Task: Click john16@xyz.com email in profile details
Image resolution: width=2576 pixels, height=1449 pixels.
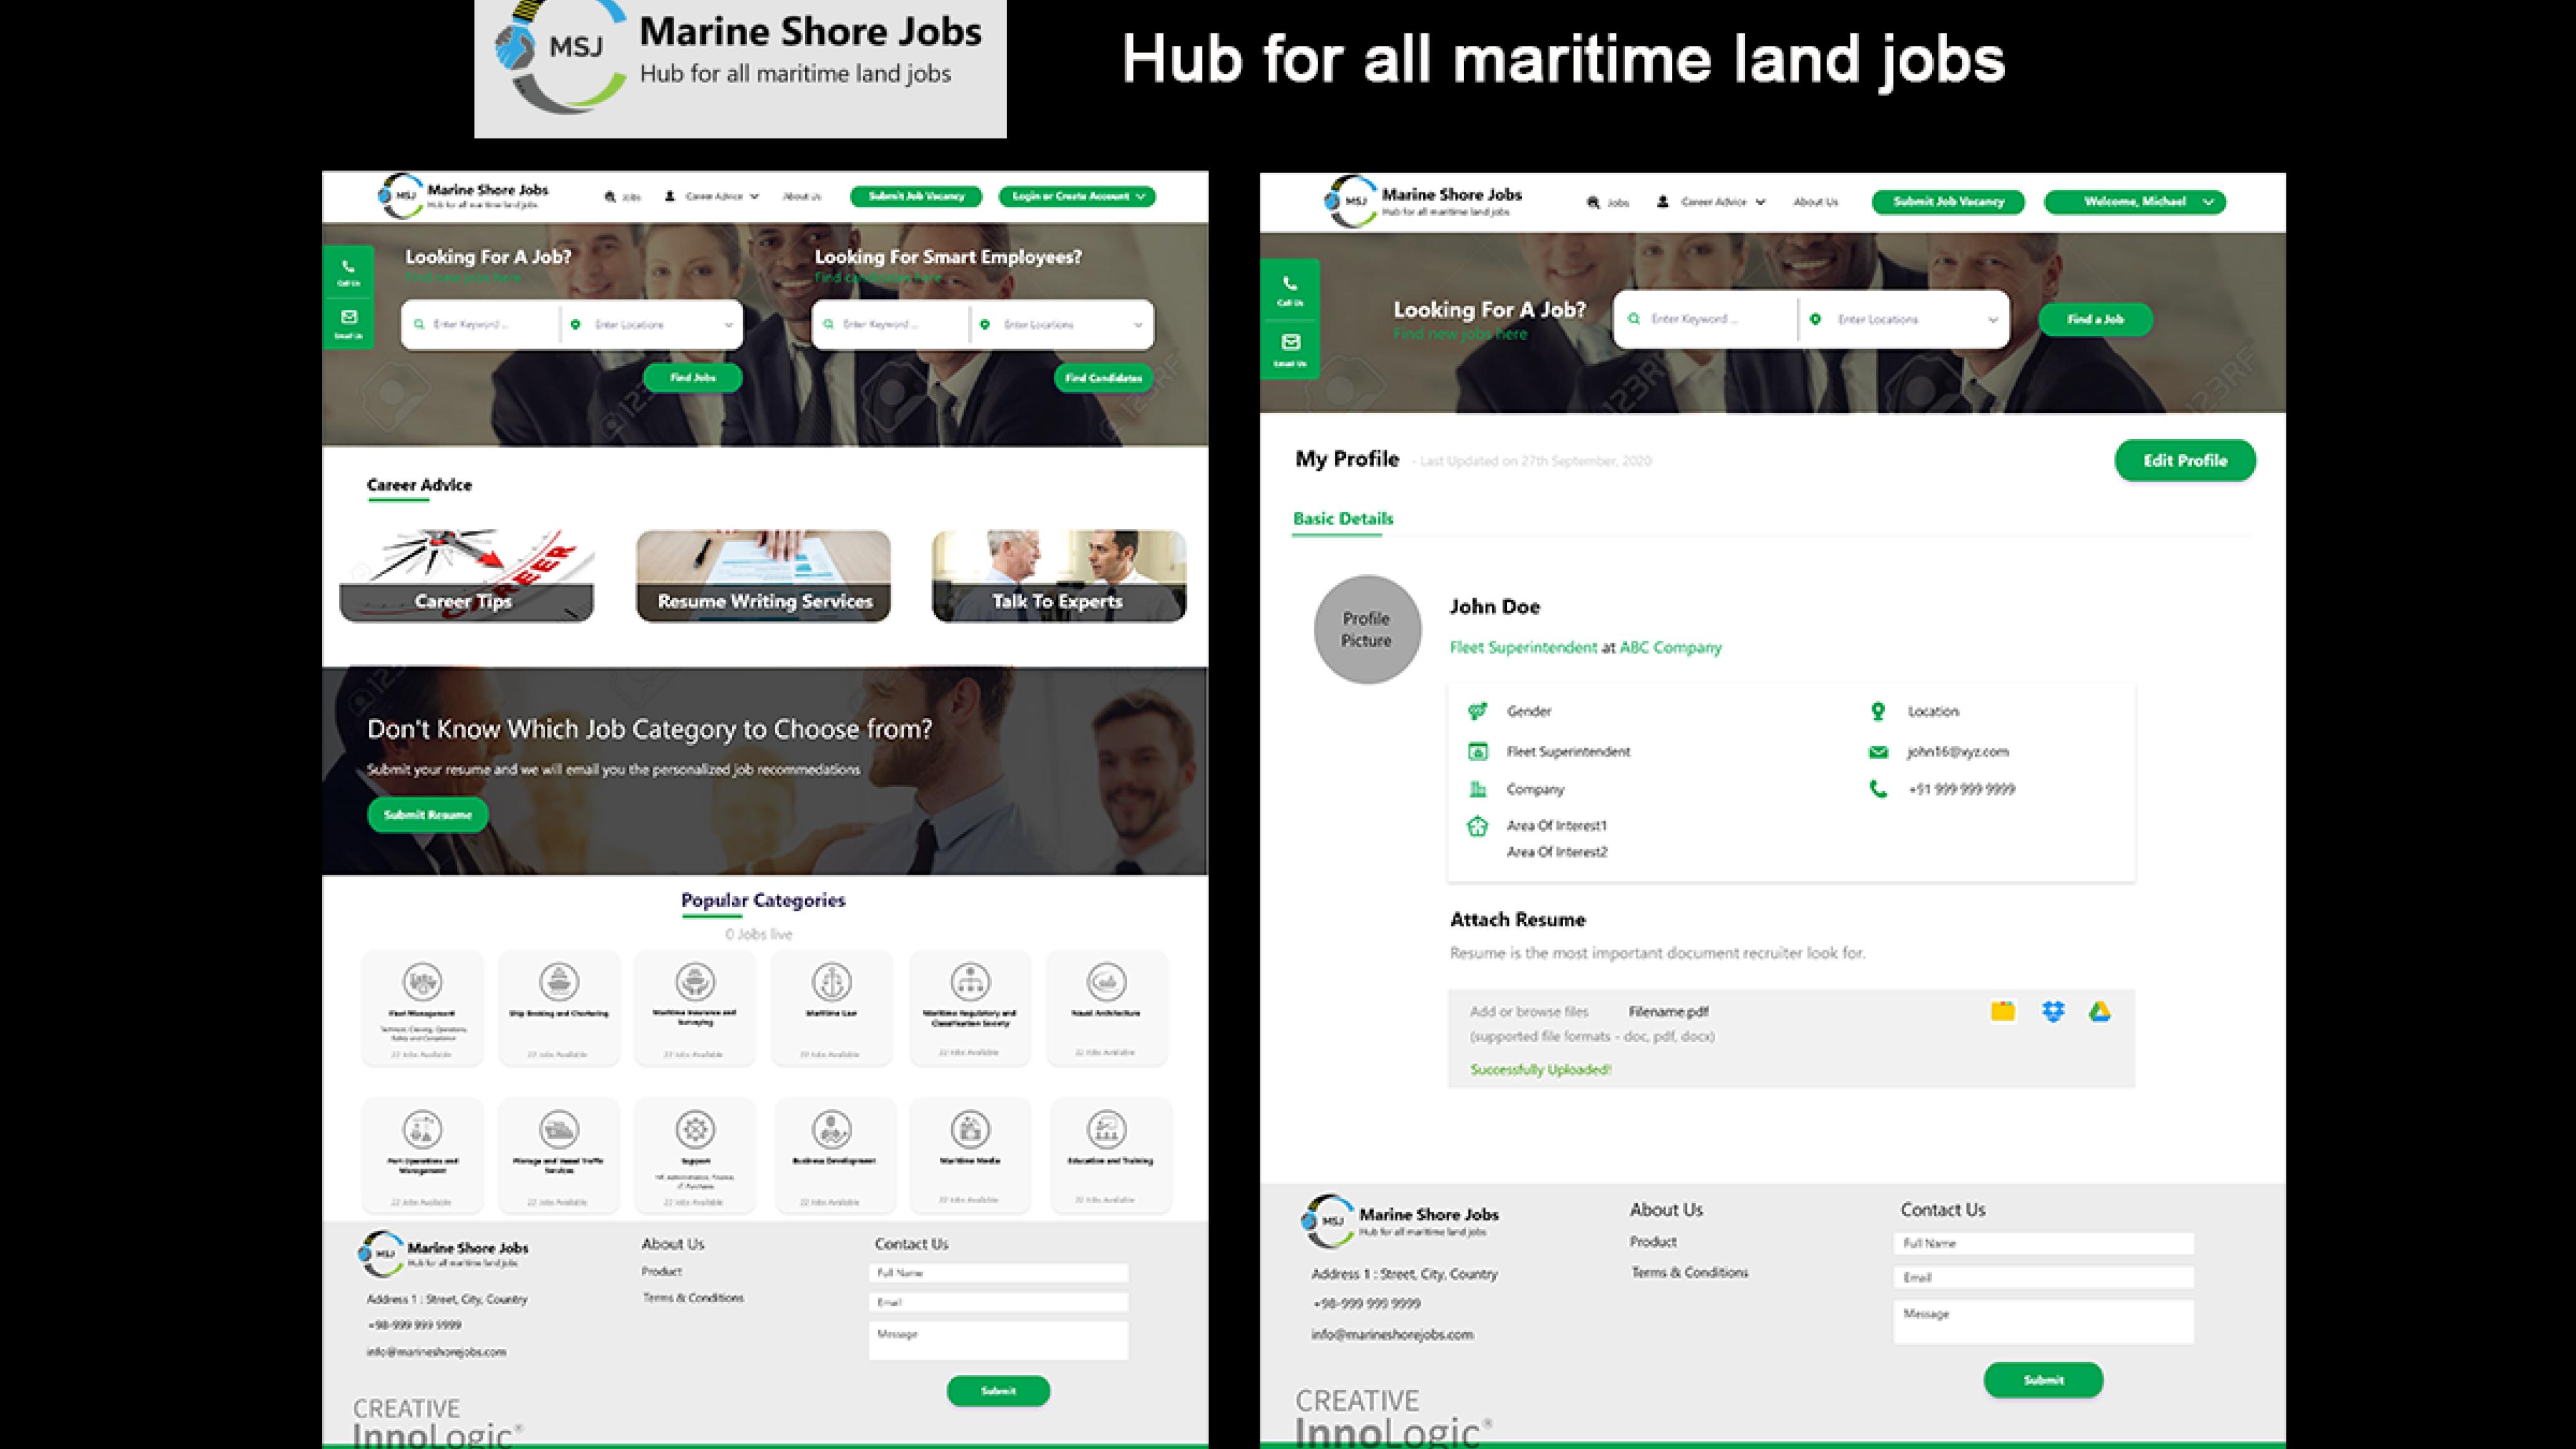Action: coord(1957,751)
